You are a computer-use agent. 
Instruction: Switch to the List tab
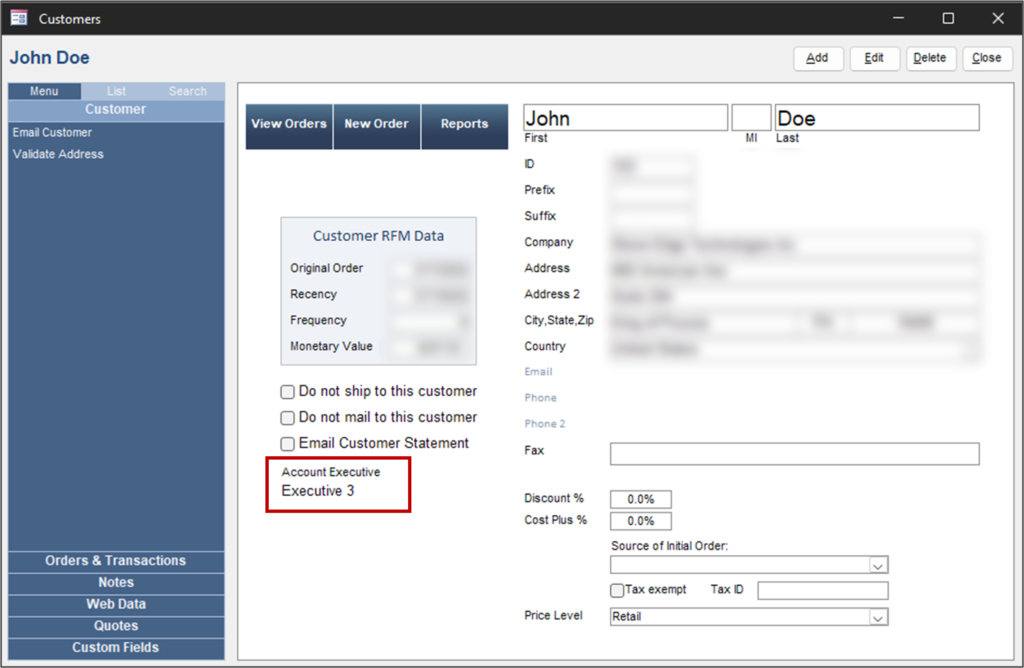tap(116, 91)
